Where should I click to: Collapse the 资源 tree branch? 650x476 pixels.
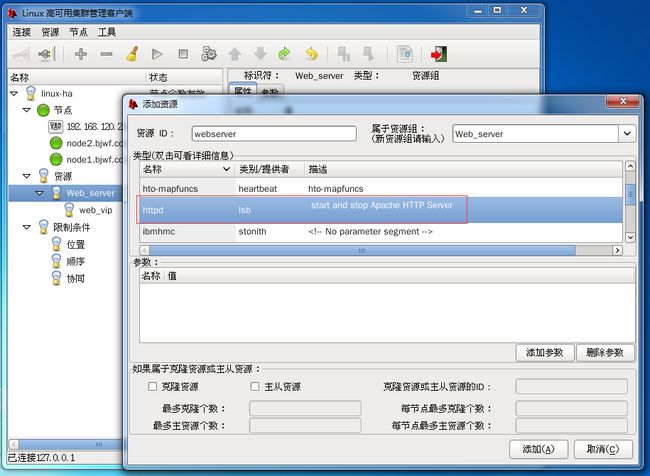[x=27, y=176]
